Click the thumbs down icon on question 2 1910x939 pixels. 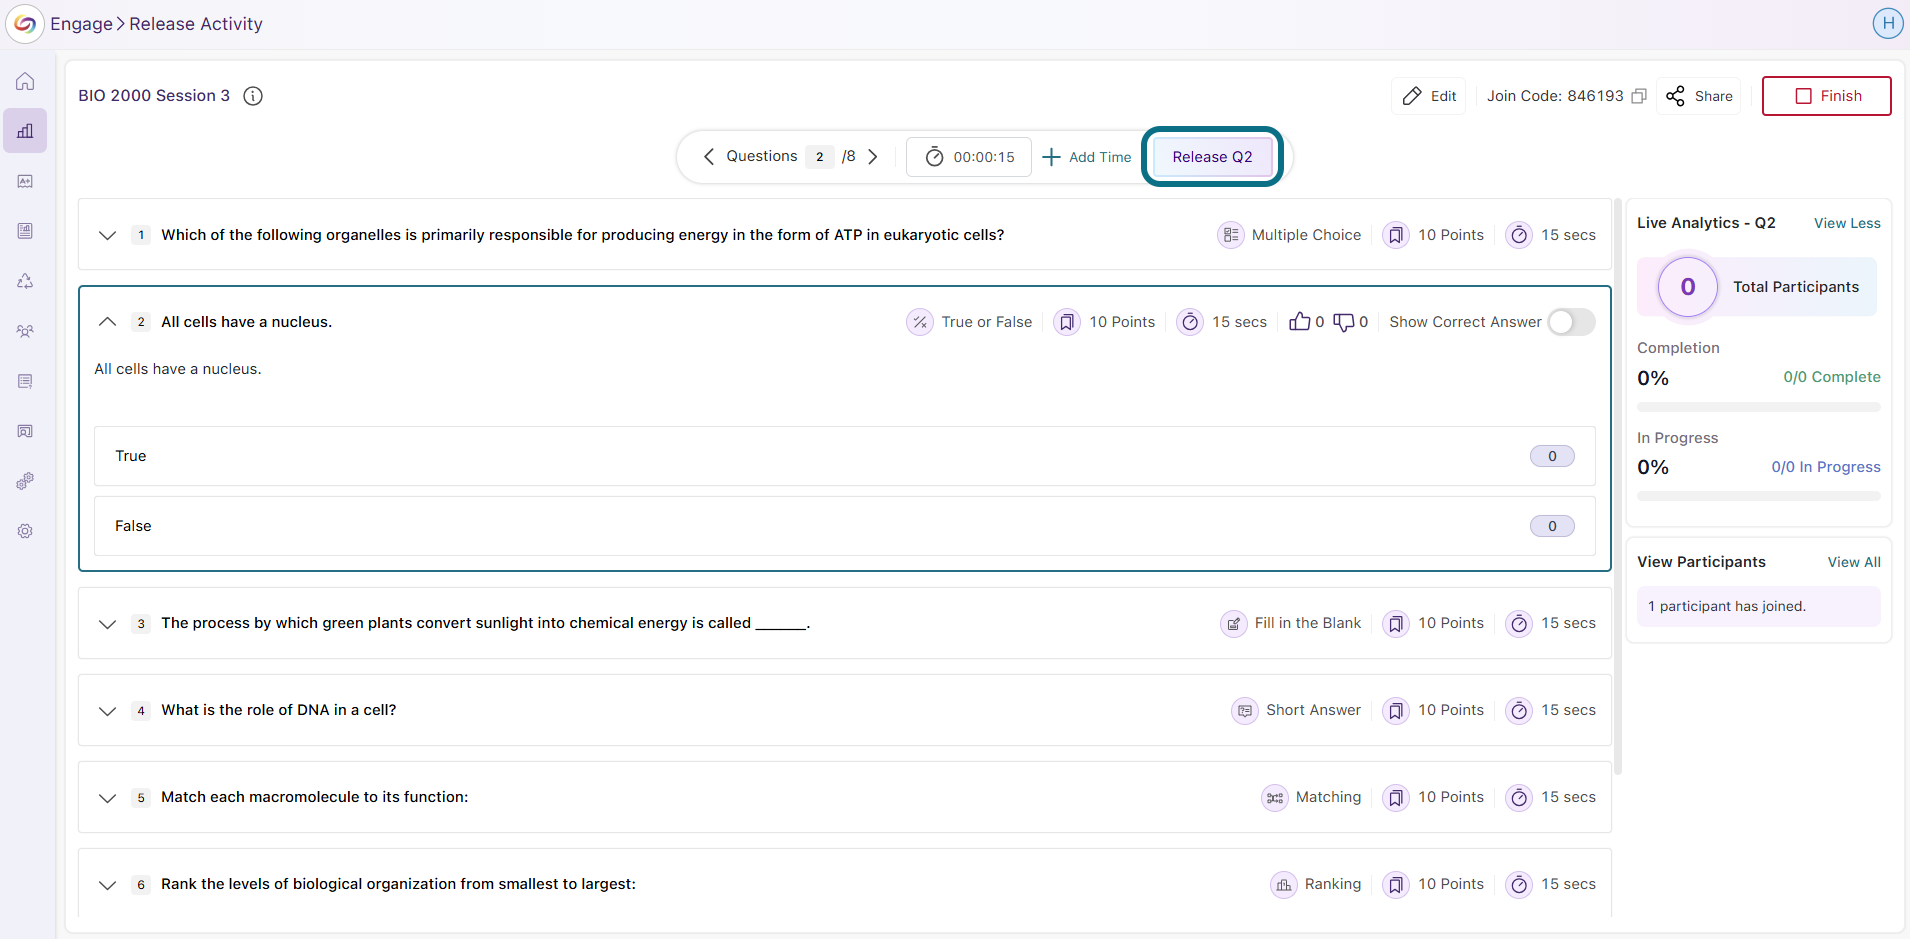1343,322
